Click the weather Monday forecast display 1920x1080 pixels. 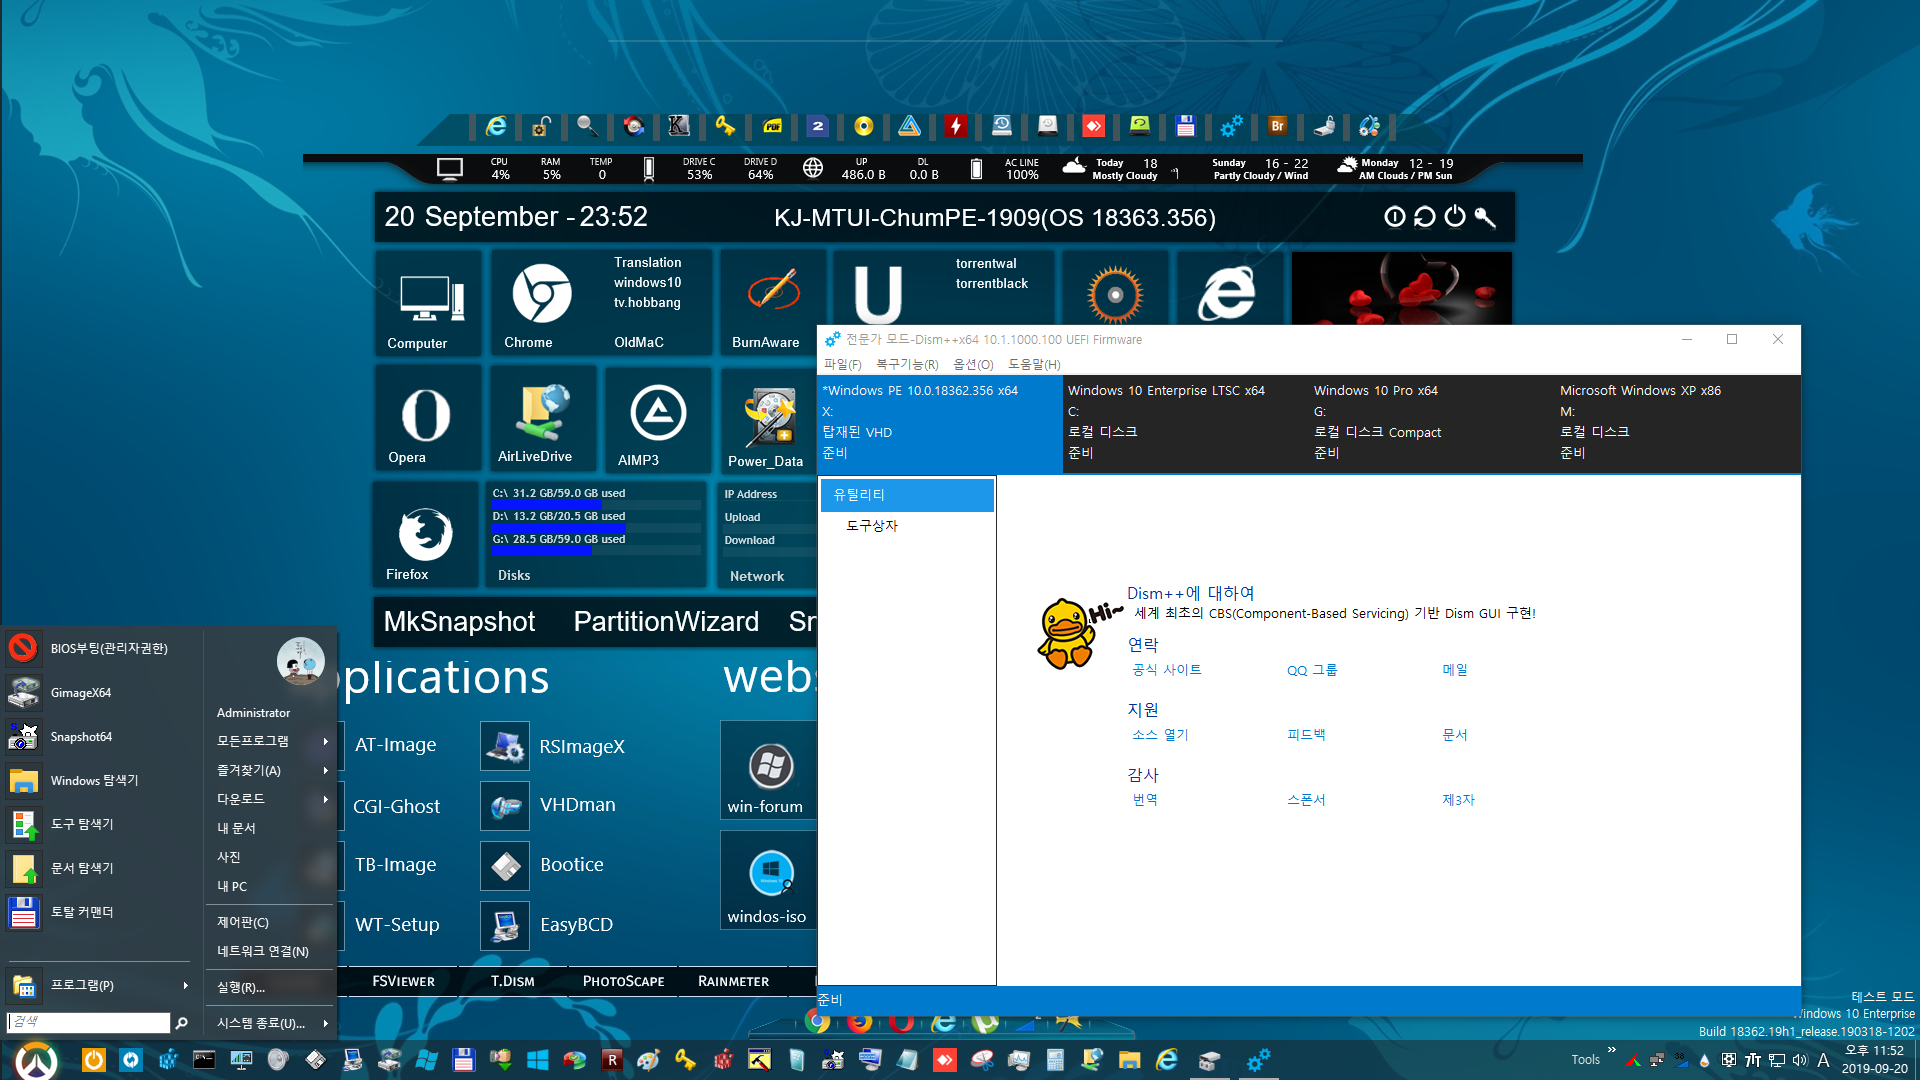point(1400,165)
